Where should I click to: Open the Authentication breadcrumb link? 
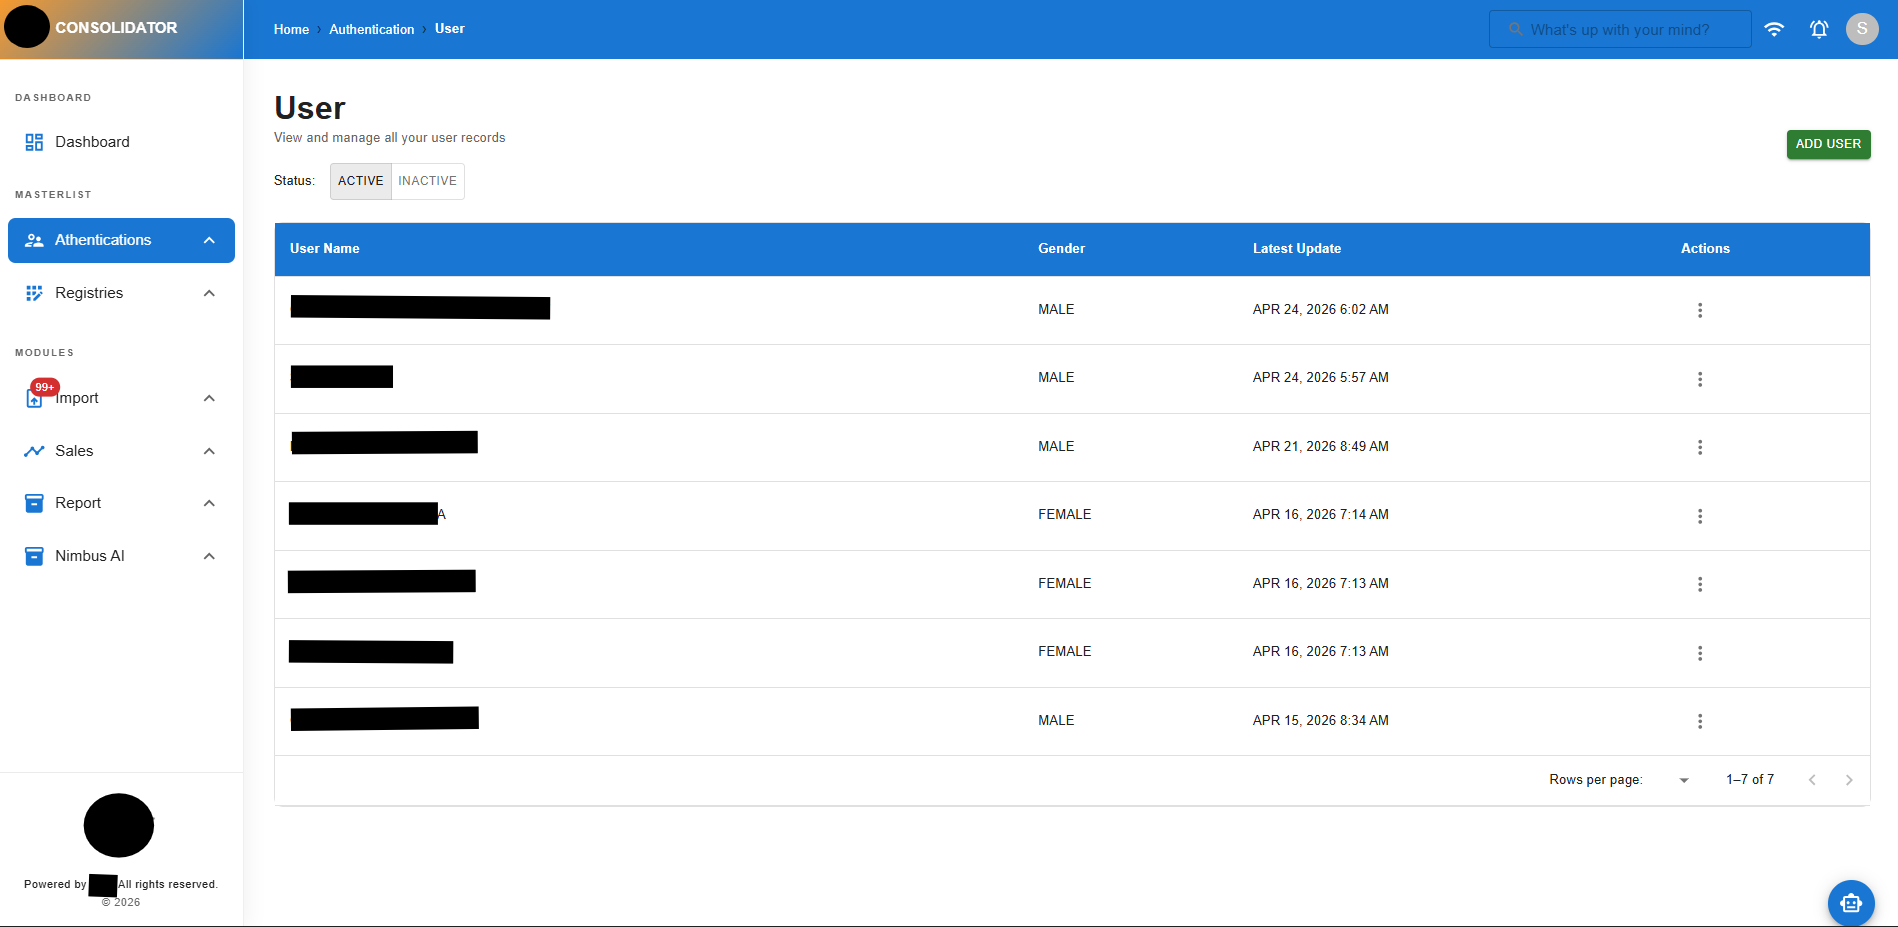click(371, 29)
